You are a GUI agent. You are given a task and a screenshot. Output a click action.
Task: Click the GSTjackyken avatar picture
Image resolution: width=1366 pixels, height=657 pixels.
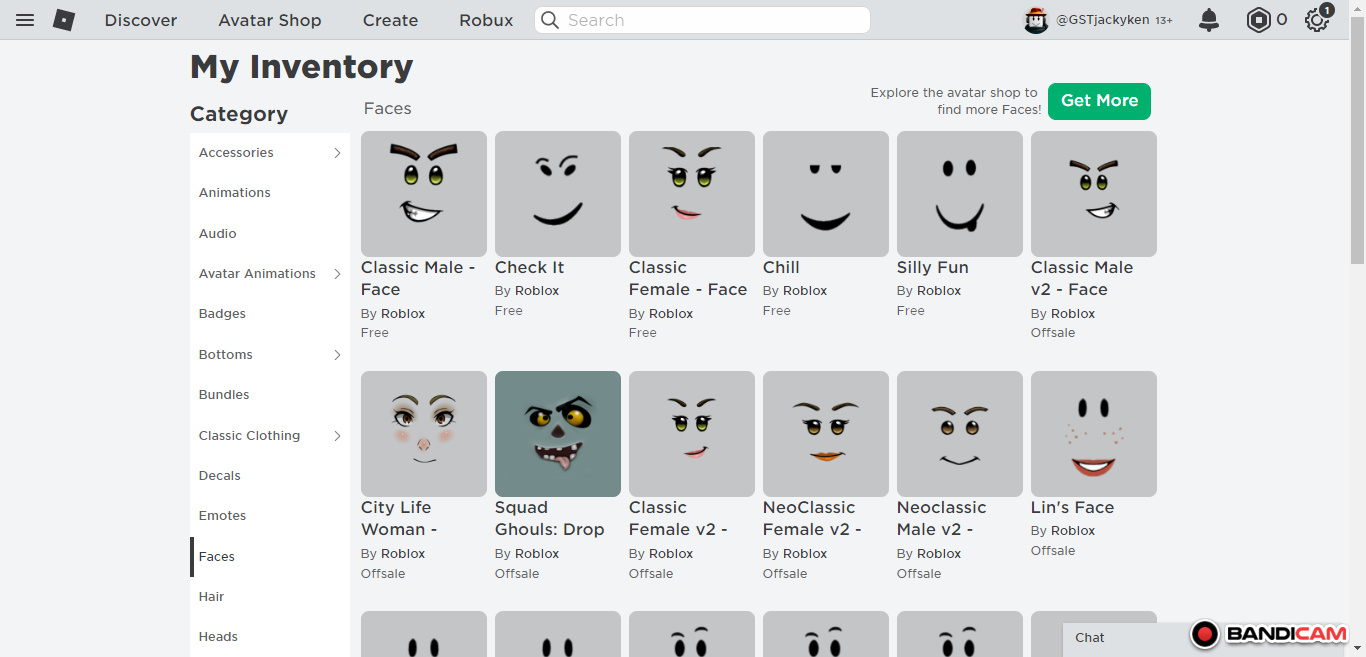pyautogui.click(x=1036, y=20)
